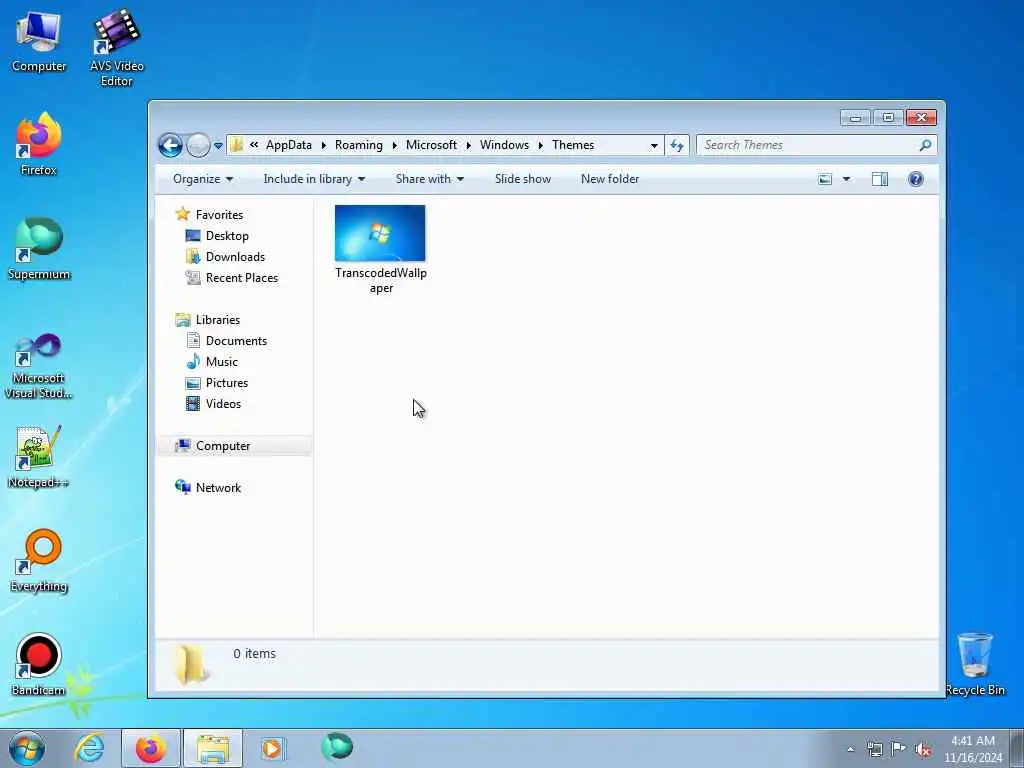Switch to Firefox on the taskbar
The width and height of the screenshot is (1024, 768).
pos(150,748)
